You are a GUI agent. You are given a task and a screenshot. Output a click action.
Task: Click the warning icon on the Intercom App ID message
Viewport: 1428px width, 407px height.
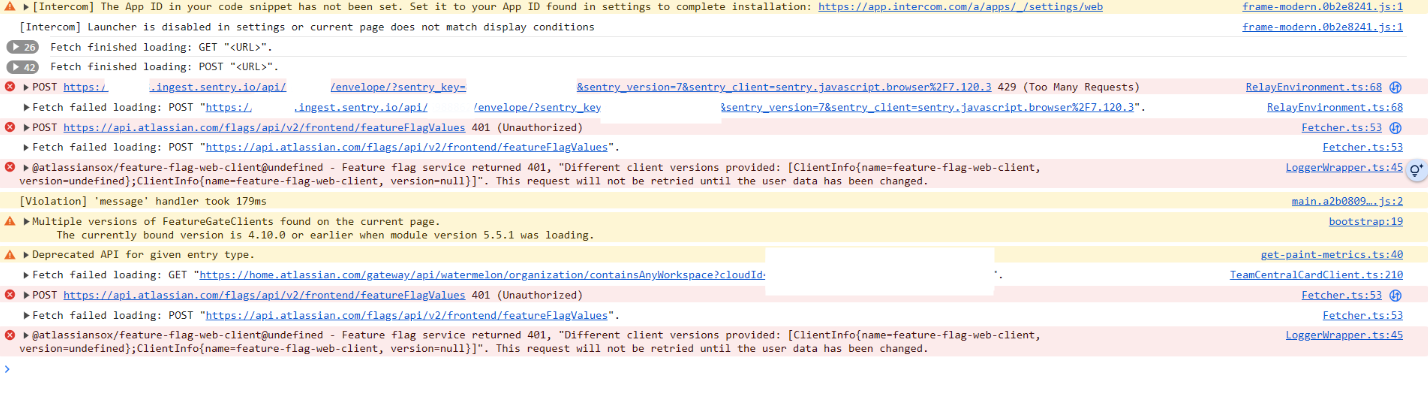[10, 7]
